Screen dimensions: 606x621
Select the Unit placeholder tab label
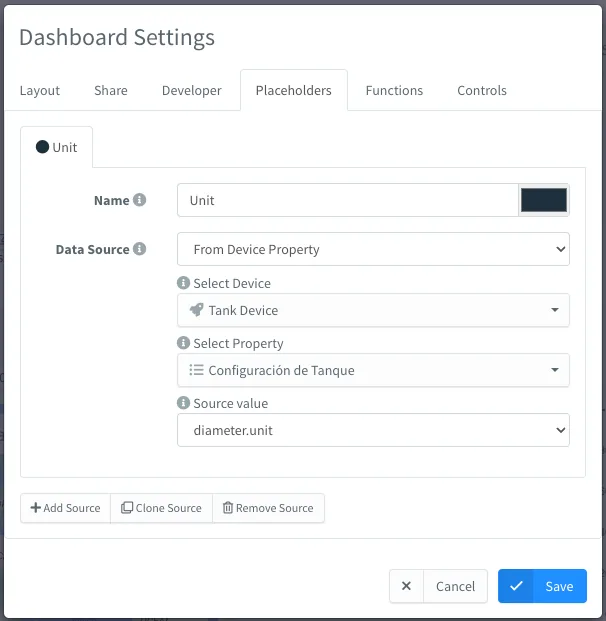65,147
